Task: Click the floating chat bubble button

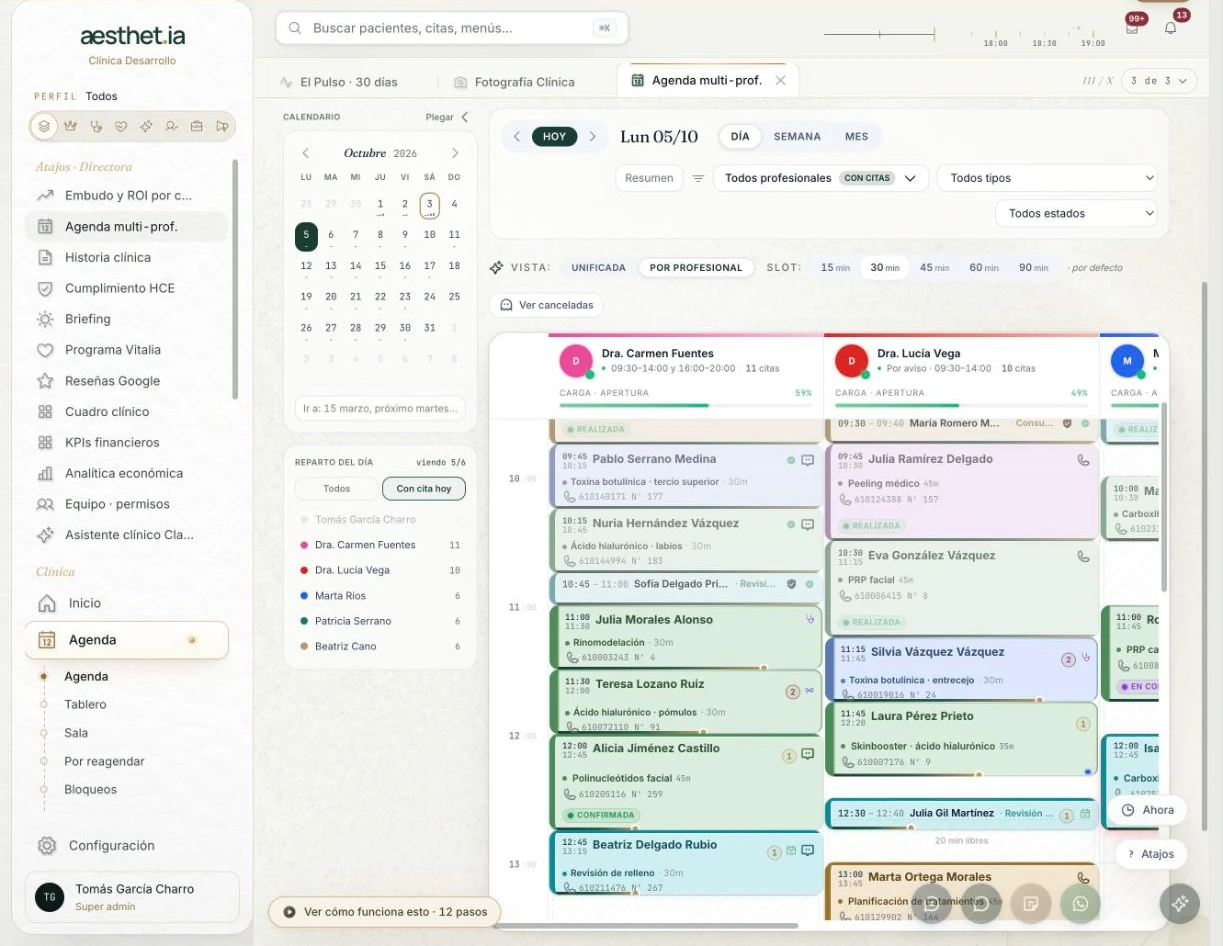Action: [981, 904]
